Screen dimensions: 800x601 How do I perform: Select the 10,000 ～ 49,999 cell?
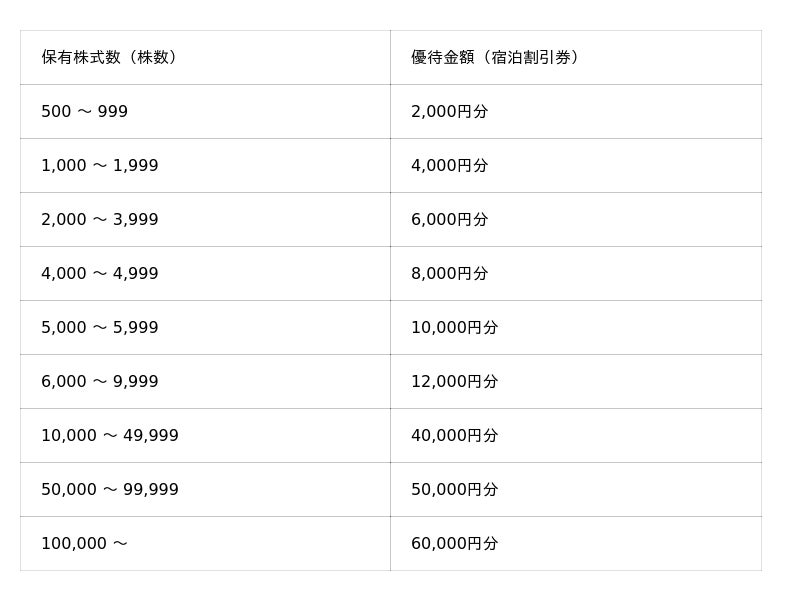coord(110,436)
